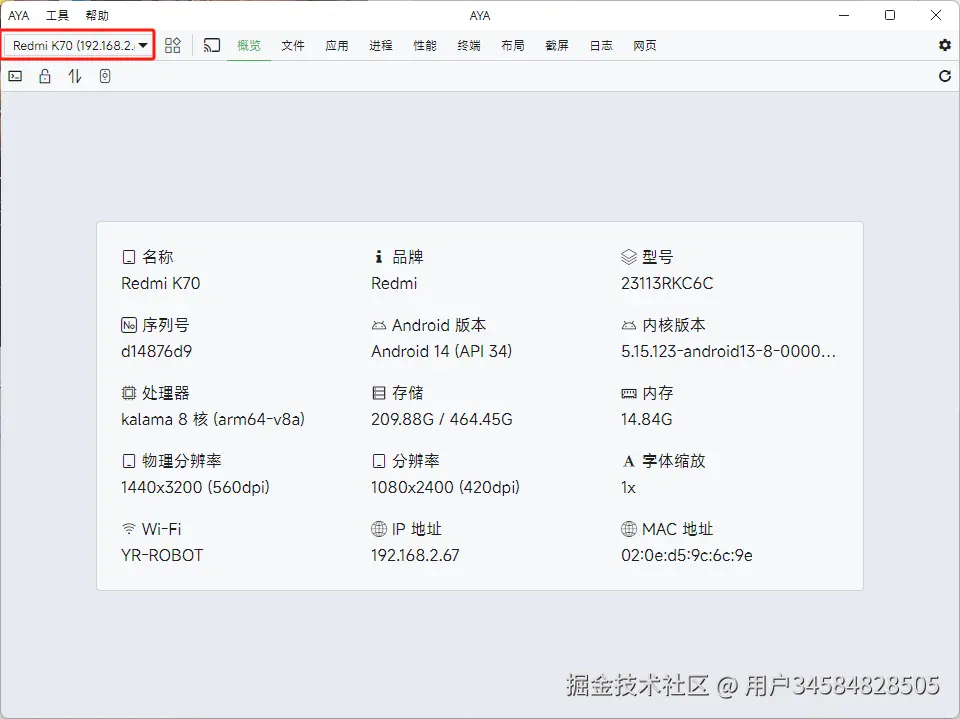Maximize the AYA window
960x719 pixels.
pos(890,15)
